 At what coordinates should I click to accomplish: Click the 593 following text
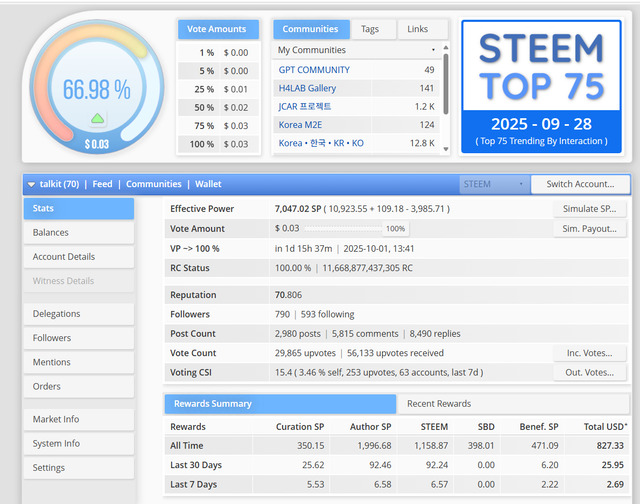tap(327, 314)
